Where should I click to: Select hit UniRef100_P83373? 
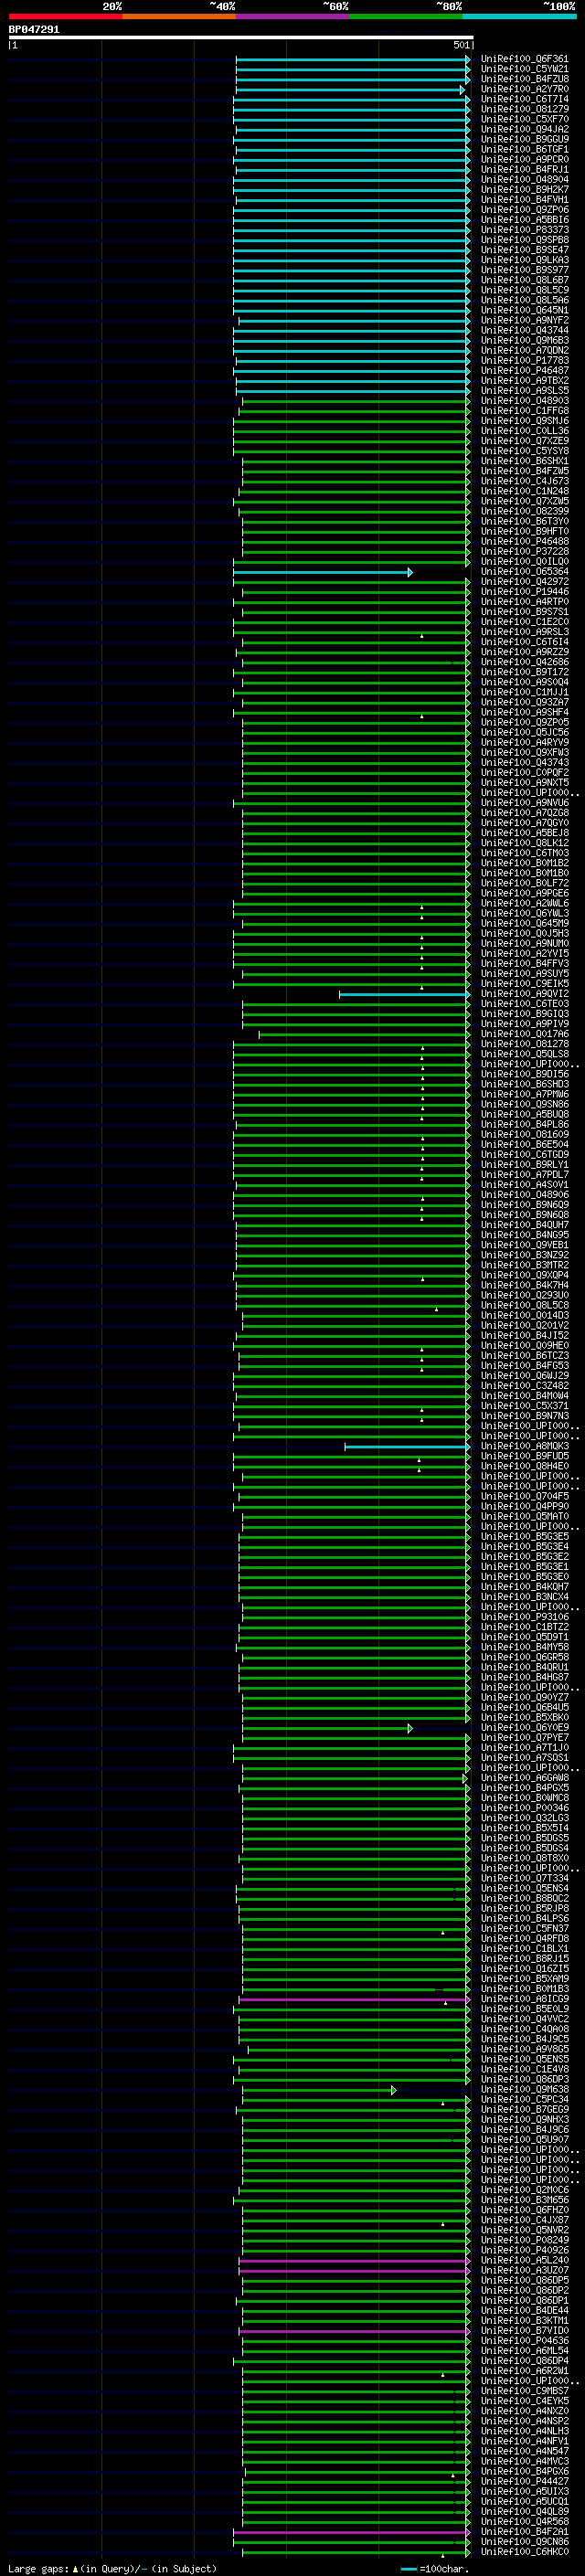click(524, 230)
